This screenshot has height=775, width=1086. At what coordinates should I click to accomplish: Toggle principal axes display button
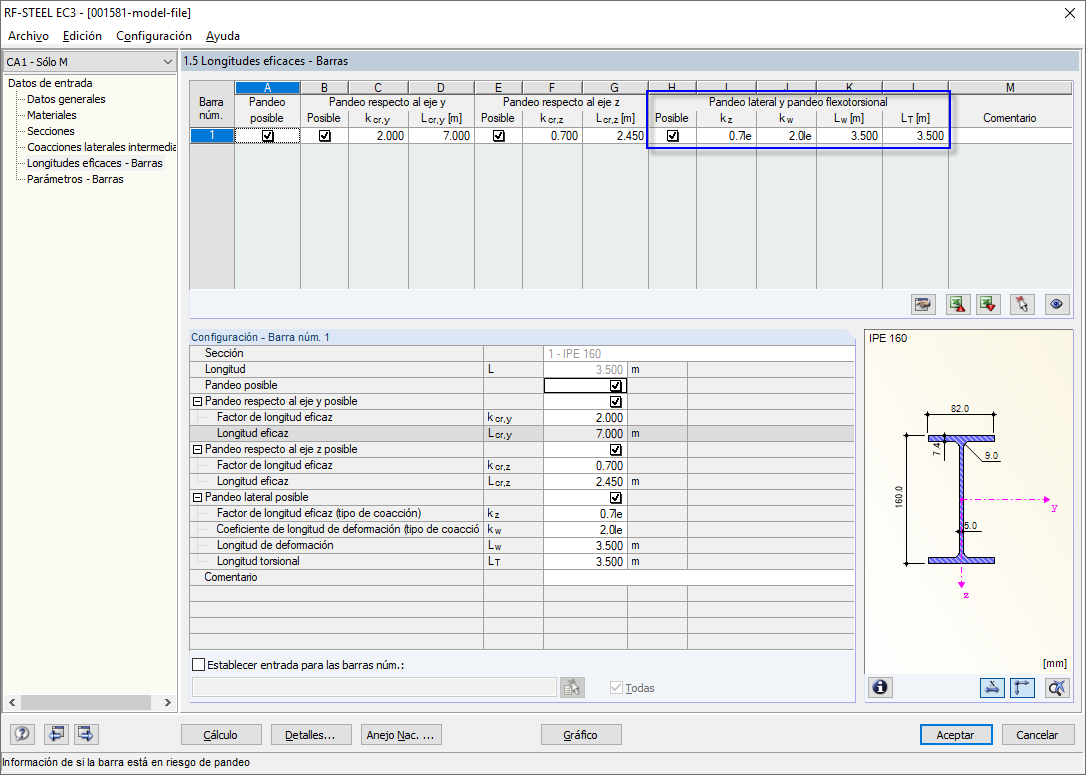pyautogui.click(x=1023, y=687)
